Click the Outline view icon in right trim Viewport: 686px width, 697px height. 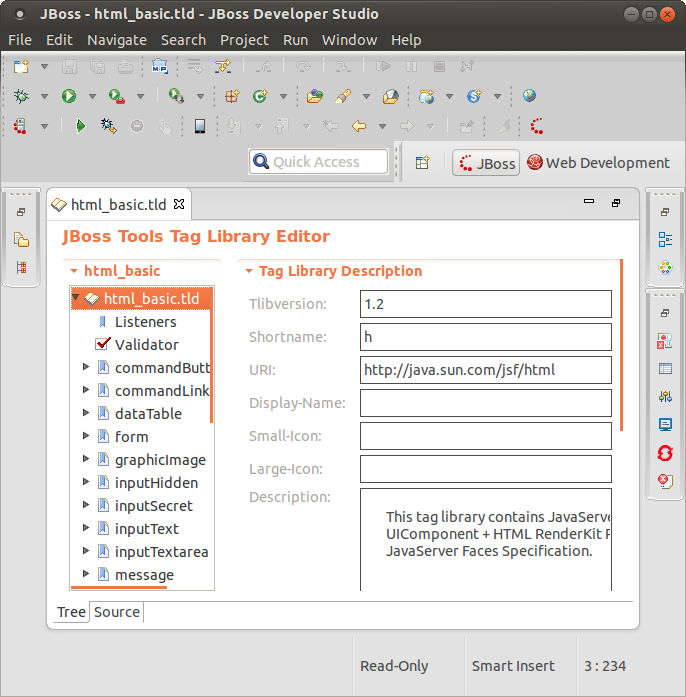pyautogui.click(x=665, y=240)
